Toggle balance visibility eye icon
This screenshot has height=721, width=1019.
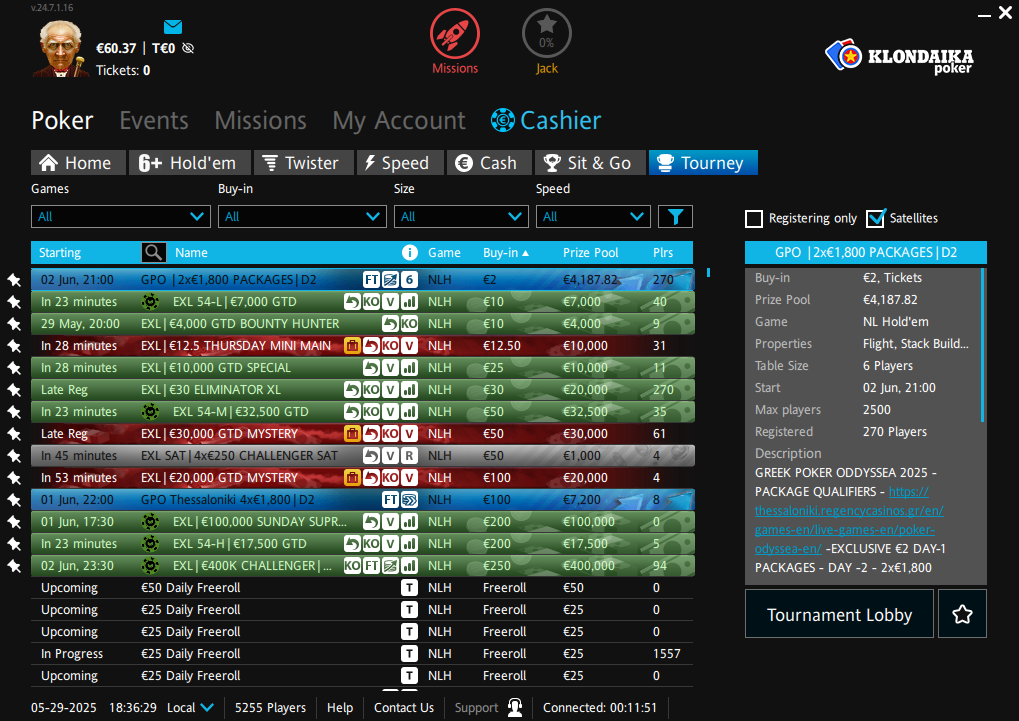pos(188,48)
